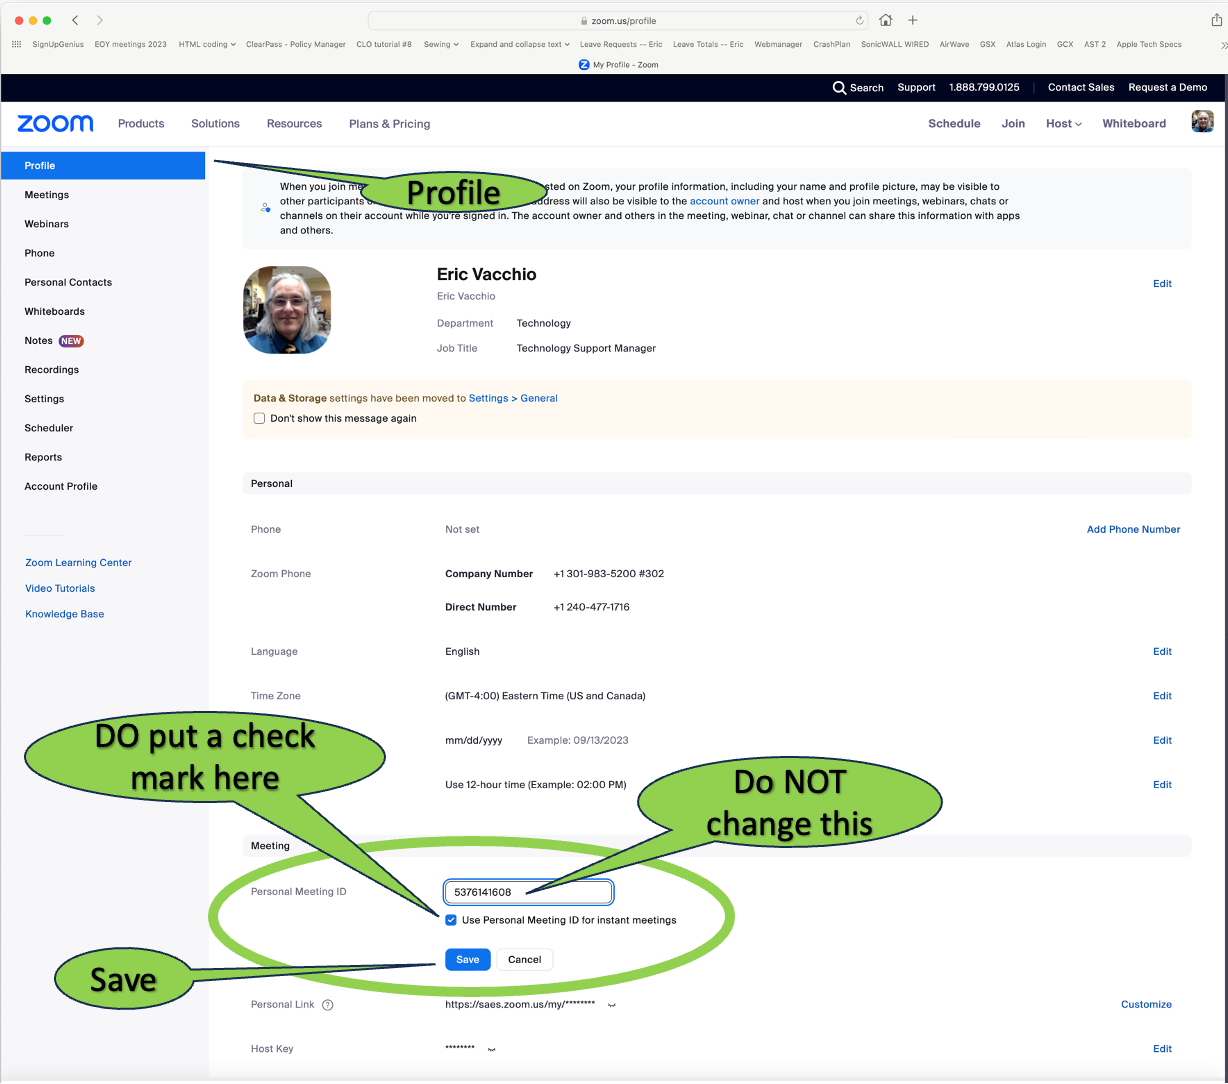Show more bookmarks with the double chevron
This screenshot has width=1228, height=1084.
[x=1224, y=44]
